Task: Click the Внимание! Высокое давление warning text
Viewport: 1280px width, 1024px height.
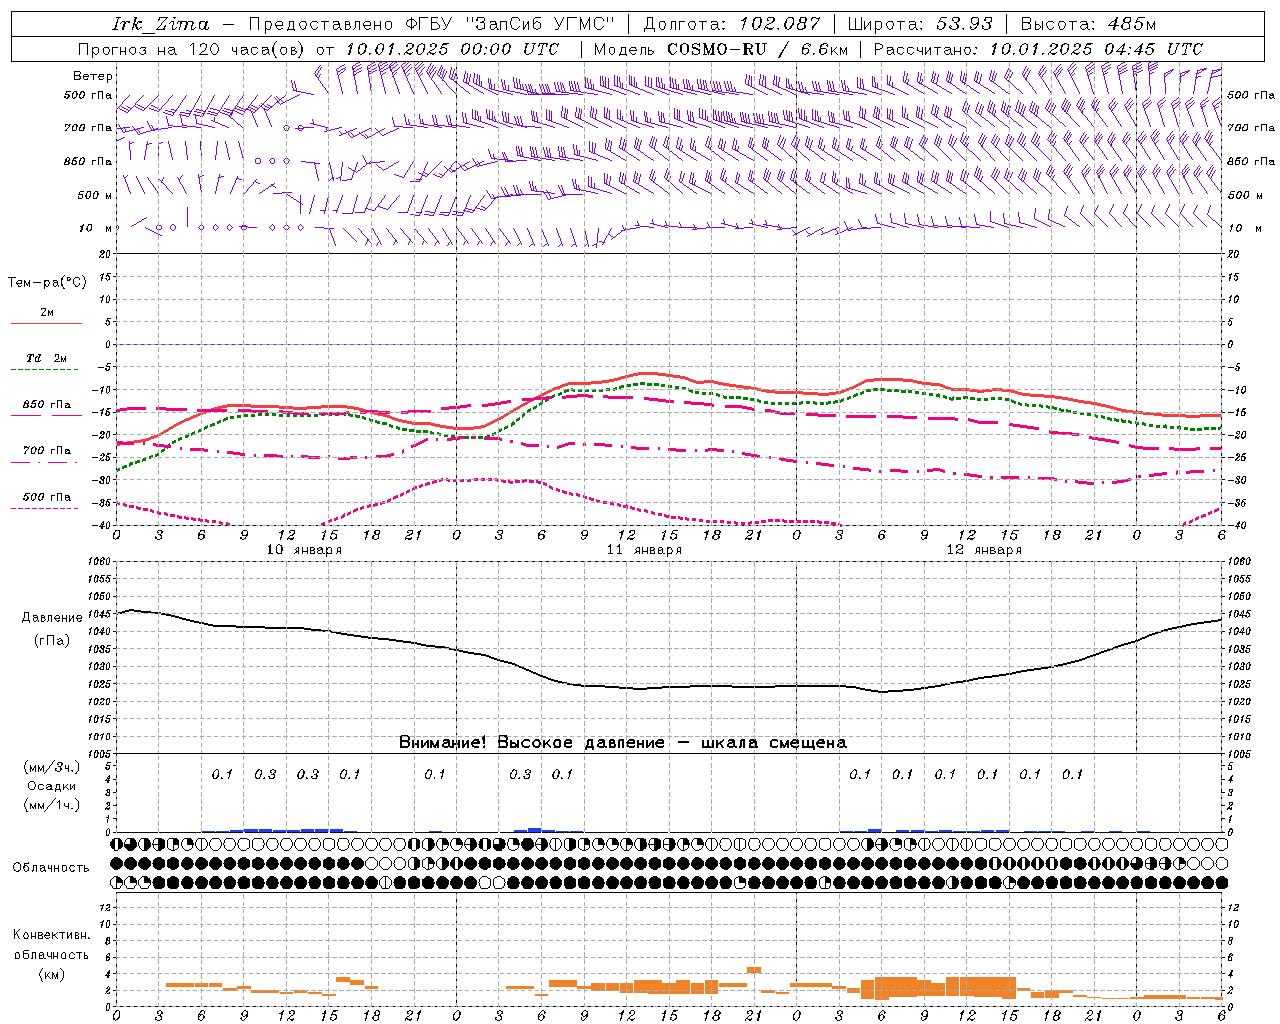Action: (623, 743)
